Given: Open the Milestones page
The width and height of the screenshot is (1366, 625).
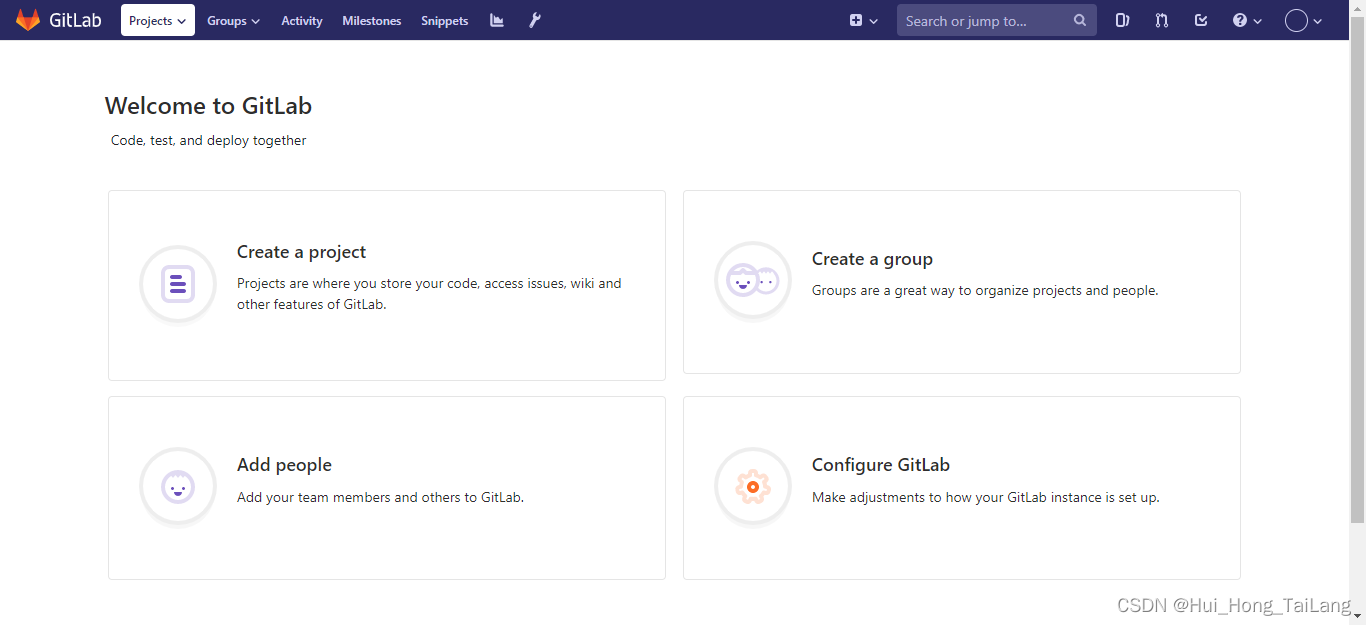Looking at the screenshot, I should coord(372,20).
